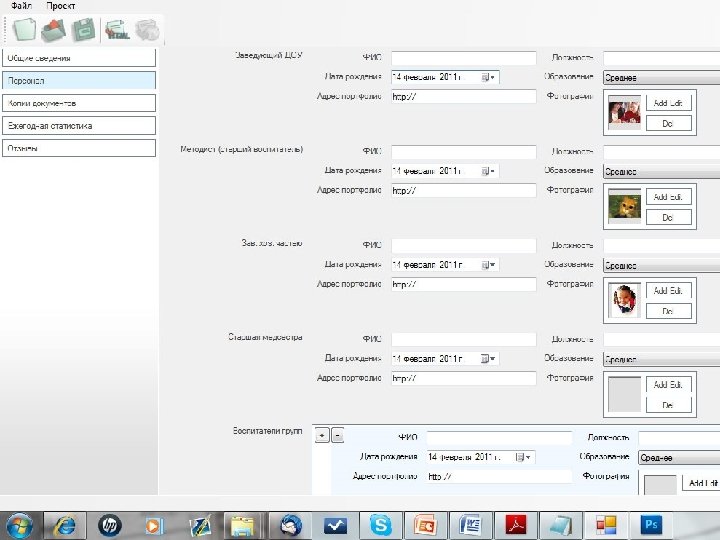The width and height of the screenshot is (720, 540).
Task: Click Add/Edit photo button for Методист
Action: tap(669, 197)
